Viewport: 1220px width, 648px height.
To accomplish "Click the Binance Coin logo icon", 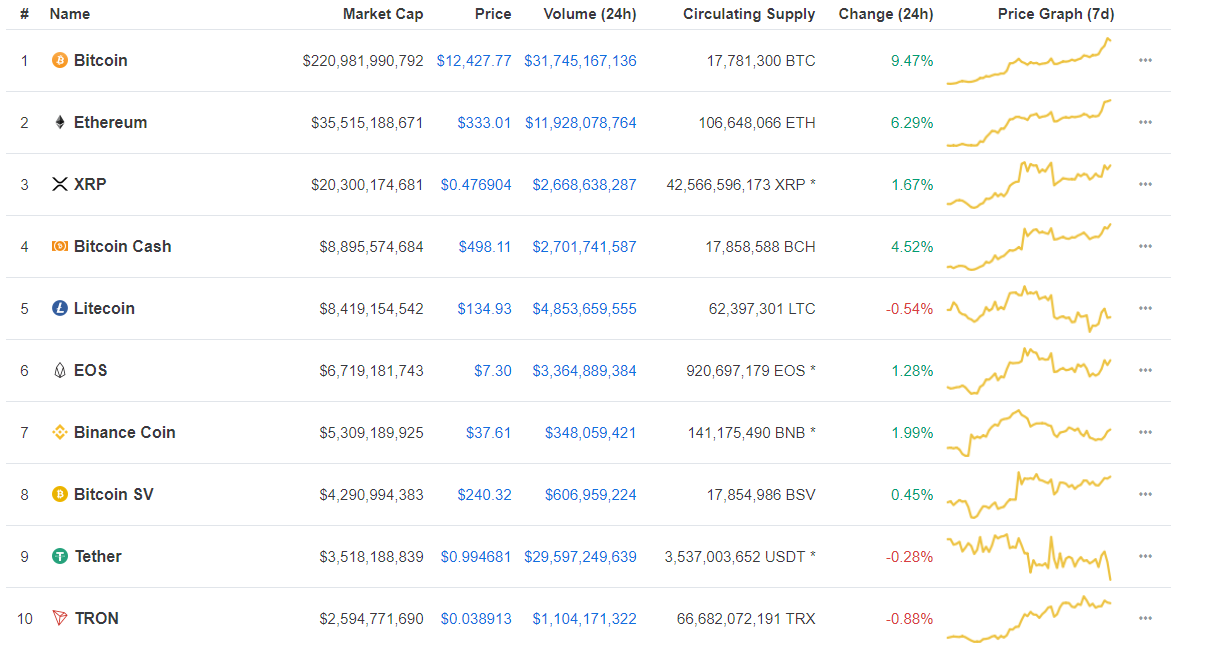I will tap(60, 433).
